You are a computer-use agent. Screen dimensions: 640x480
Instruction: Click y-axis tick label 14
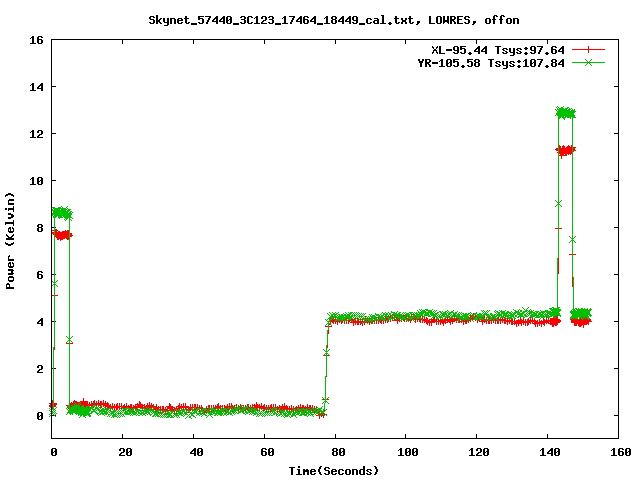[36, 87]
